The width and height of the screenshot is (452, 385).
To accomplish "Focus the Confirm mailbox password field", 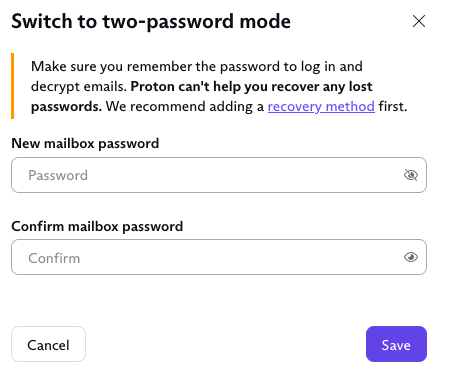I will (219, 257).
